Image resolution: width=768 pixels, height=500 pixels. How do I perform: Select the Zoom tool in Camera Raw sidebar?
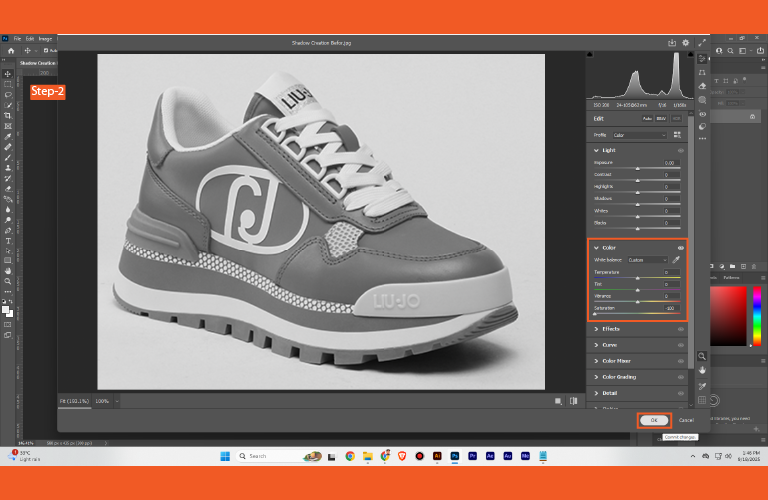pyautogui.click(x=702, y=356)
